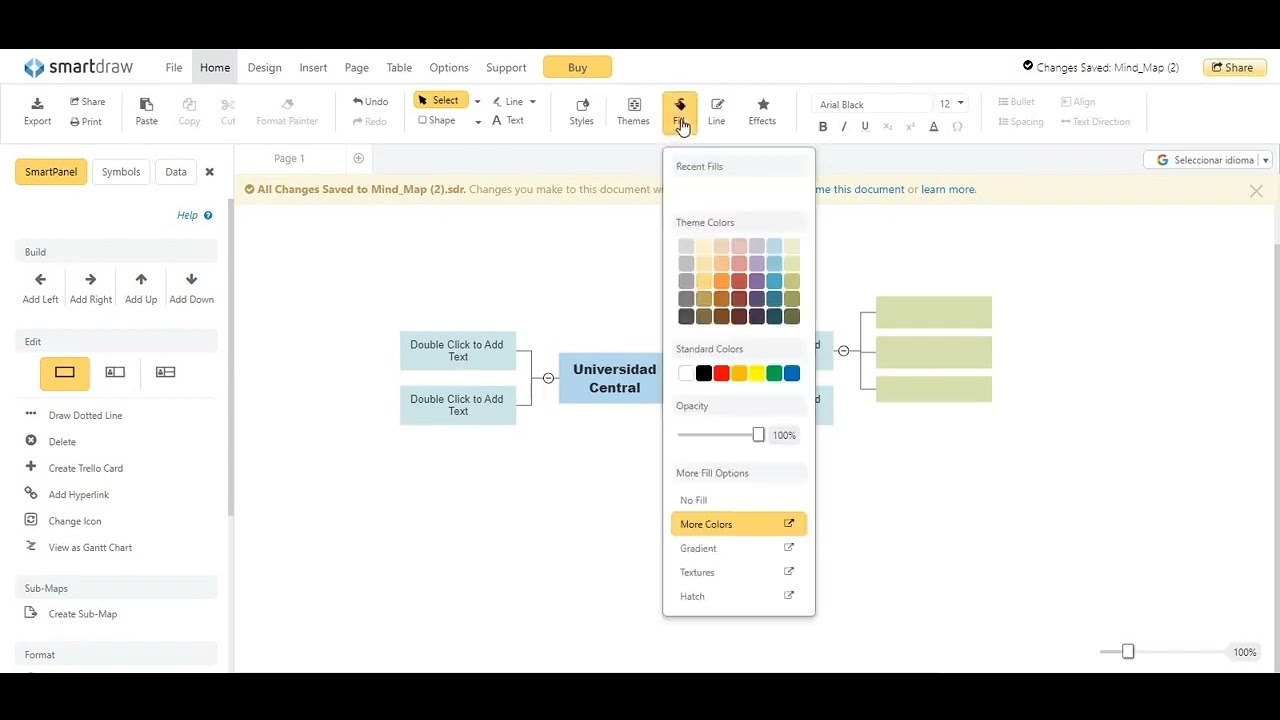The image size is (1280, 720).
Task: Choose Hatch fill option
Action: coord(739,596)
